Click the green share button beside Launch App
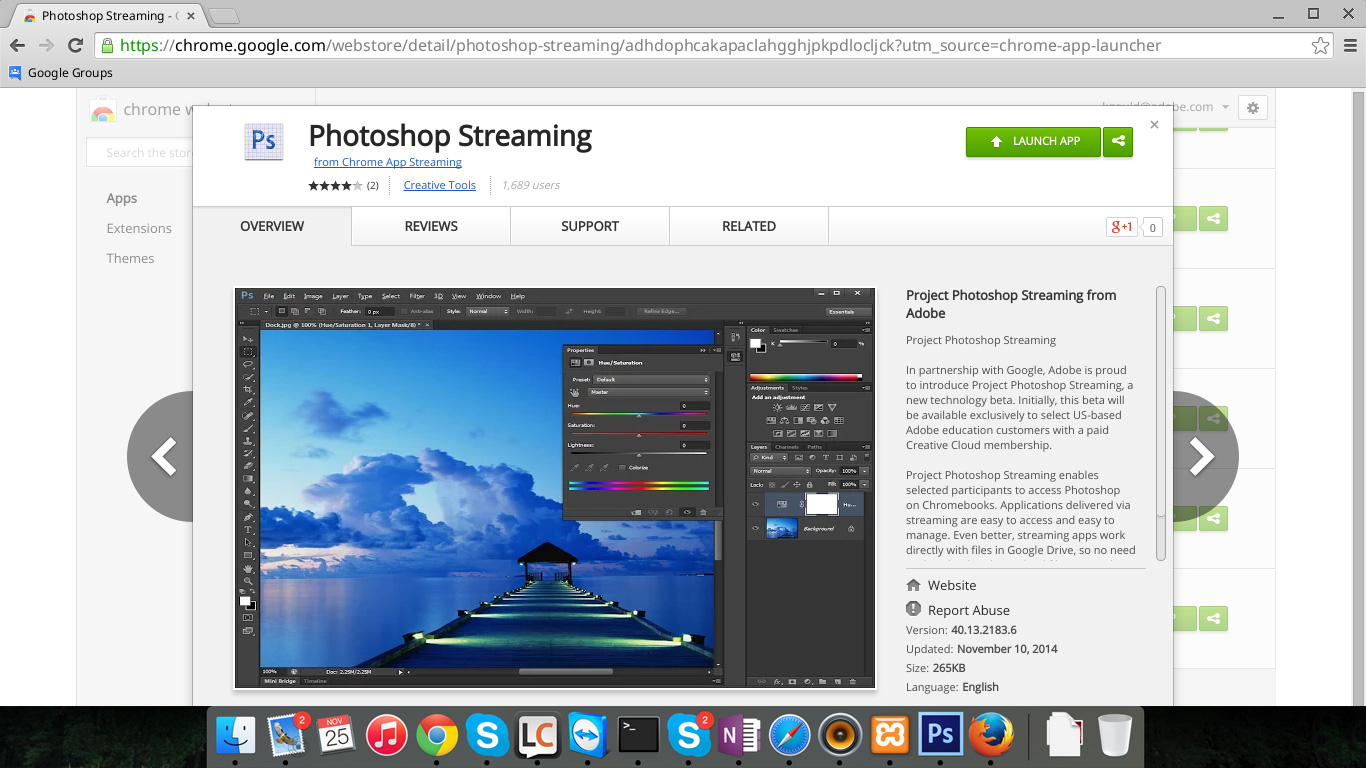The image size is (1366, 768). coord(1118,142)
